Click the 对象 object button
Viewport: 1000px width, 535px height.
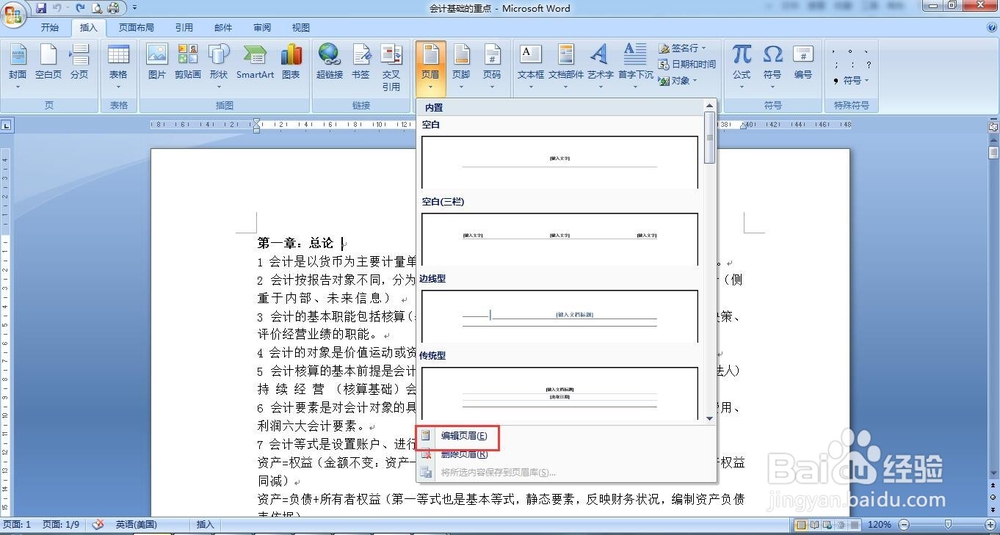coord(676,80)
